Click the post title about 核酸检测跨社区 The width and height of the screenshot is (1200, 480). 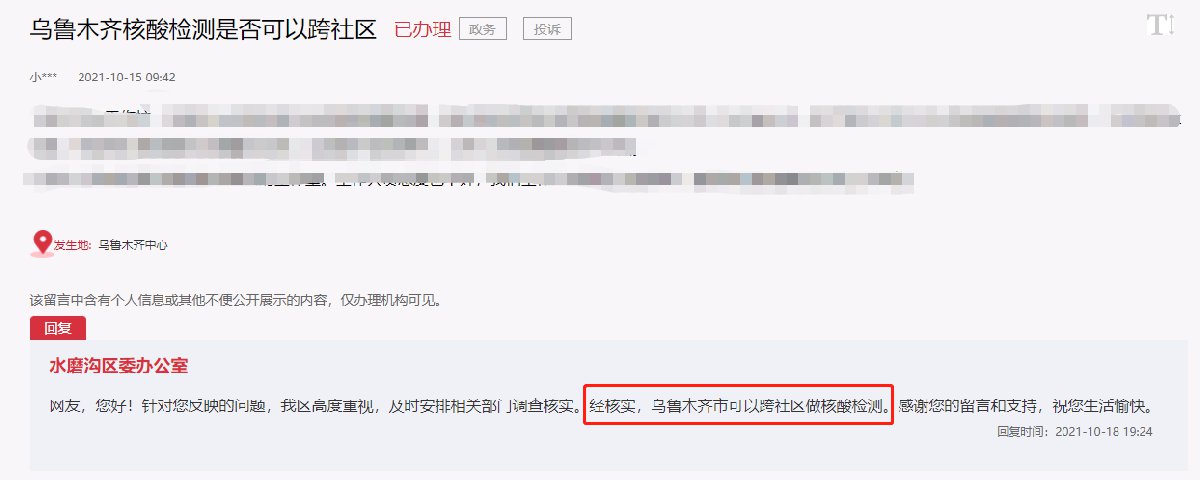[x=202, y=29]
